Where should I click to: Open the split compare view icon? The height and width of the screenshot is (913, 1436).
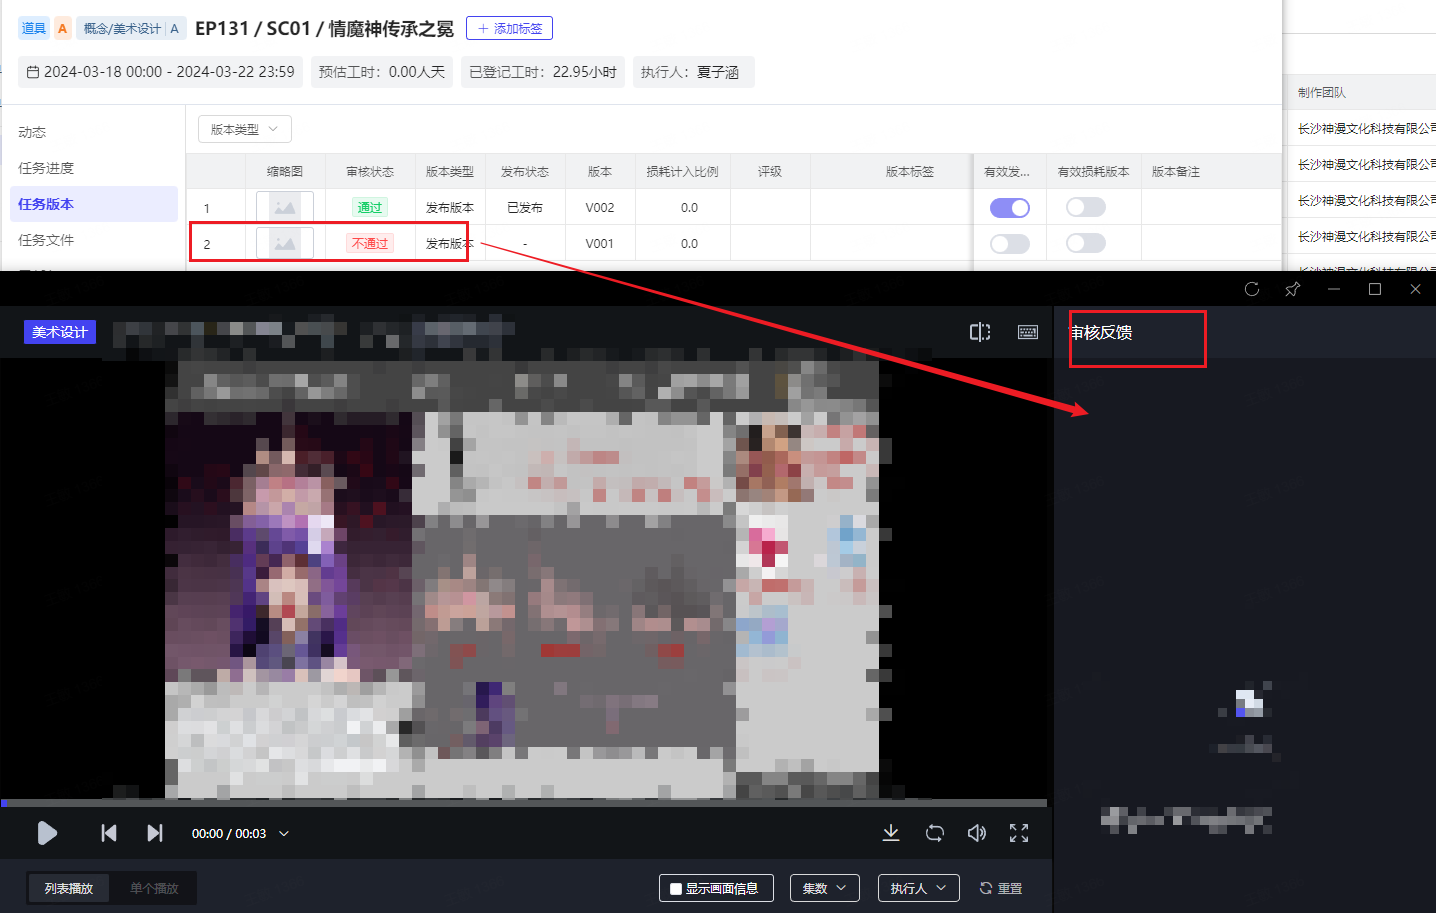pyautogui.click(x=980, y=332)
